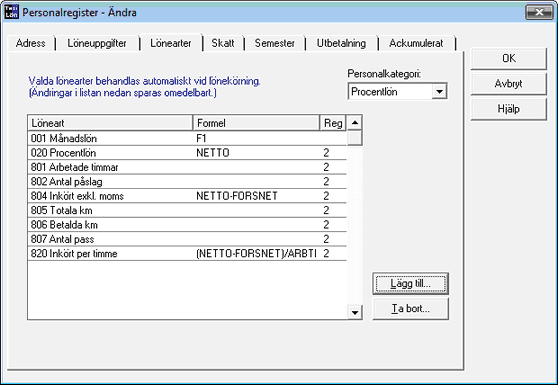
Task: Click the scrollbar thumb in löneart list
Action: pyautogui.click(x=354, y=138)
